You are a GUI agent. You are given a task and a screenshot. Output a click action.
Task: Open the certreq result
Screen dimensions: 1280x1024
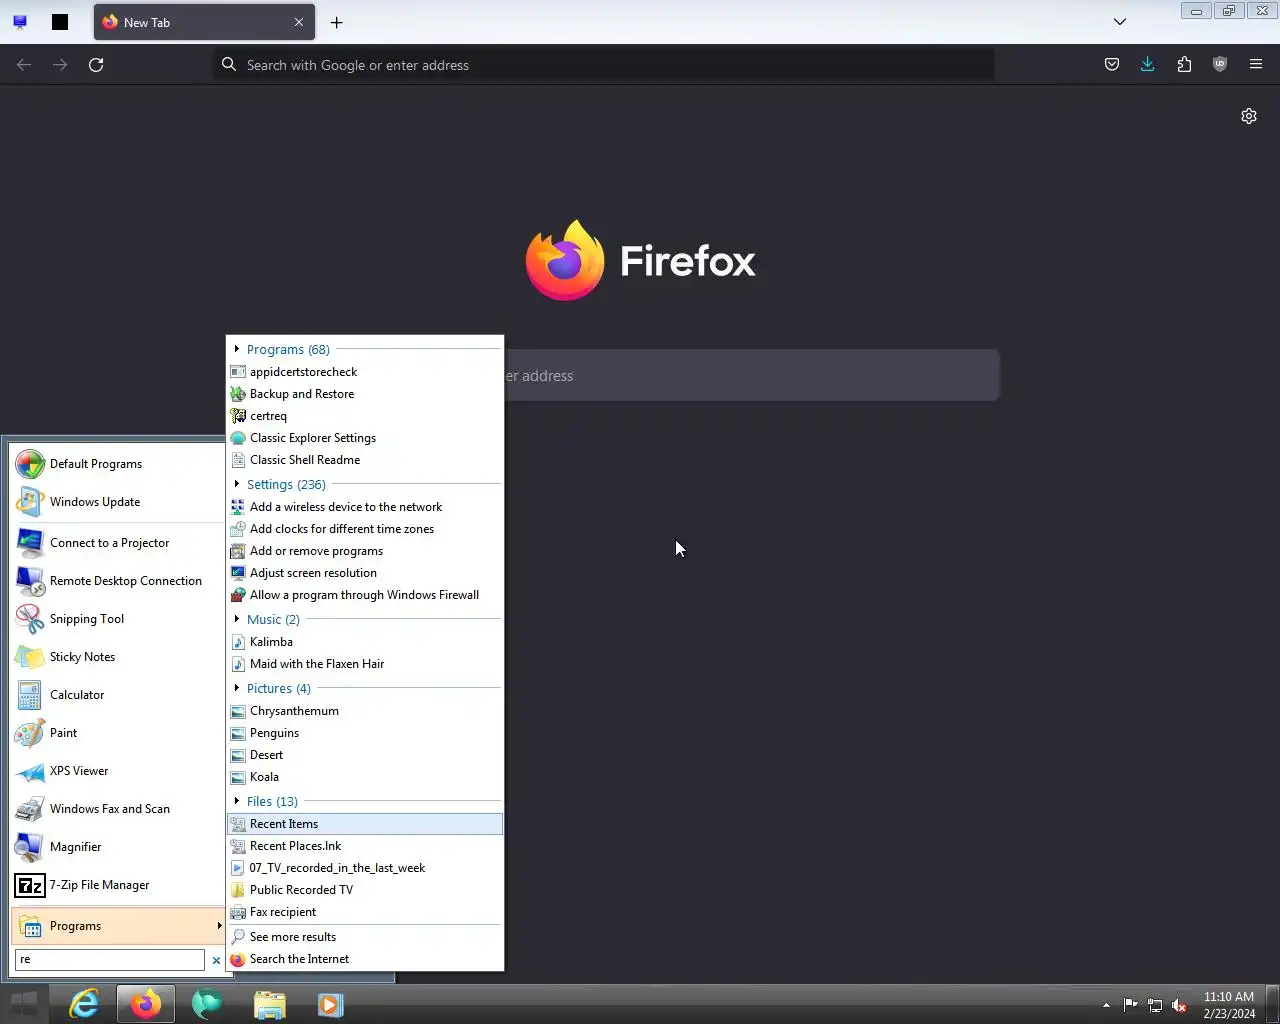pos(365,416)
